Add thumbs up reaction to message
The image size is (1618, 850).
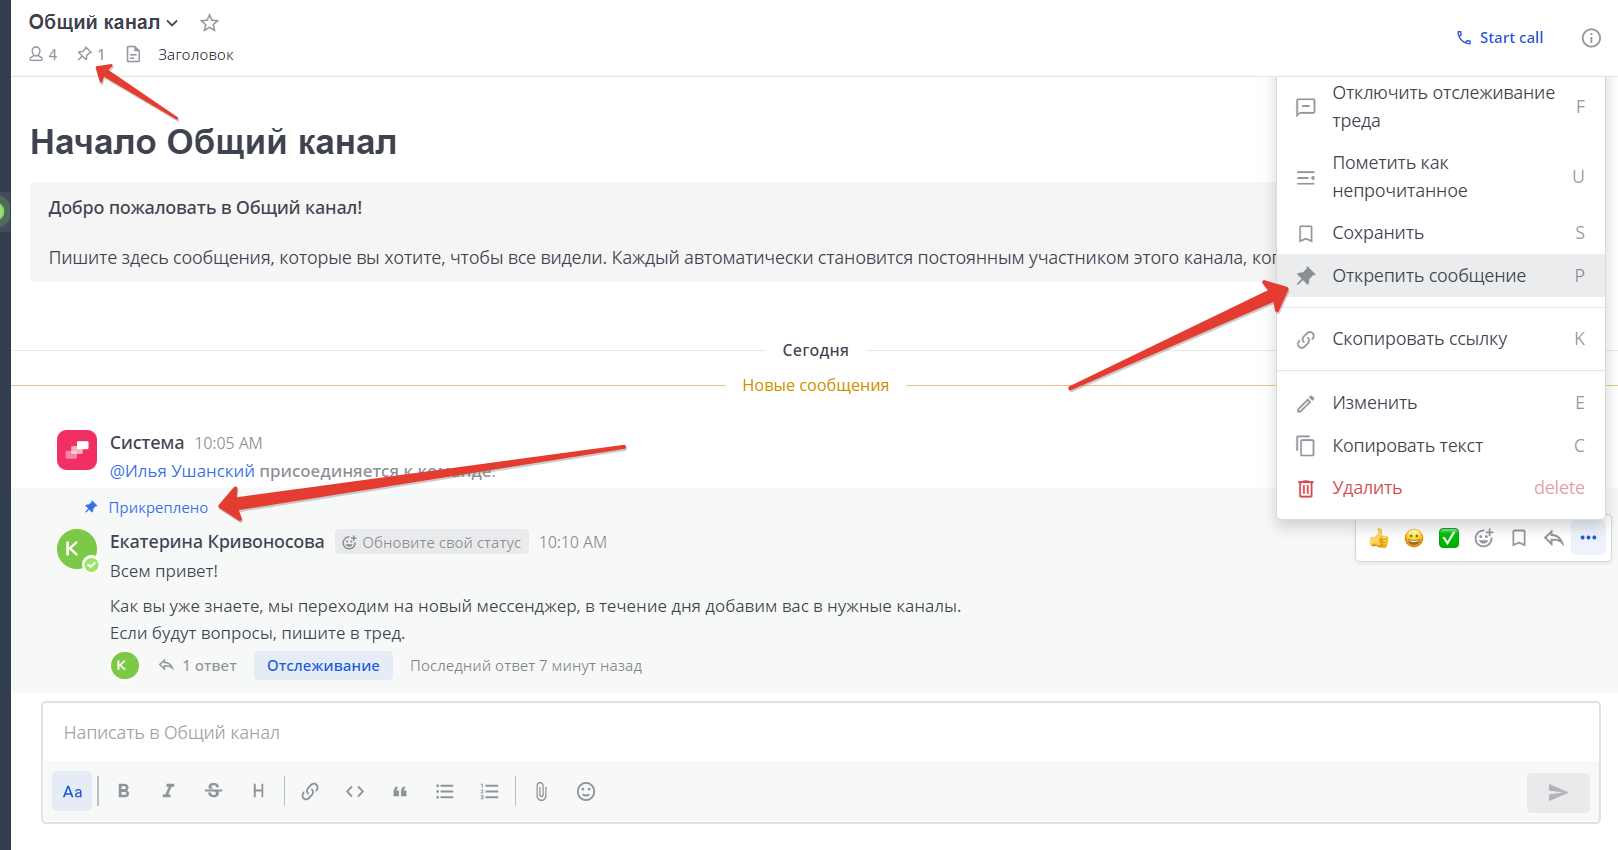coord(1379,539)
